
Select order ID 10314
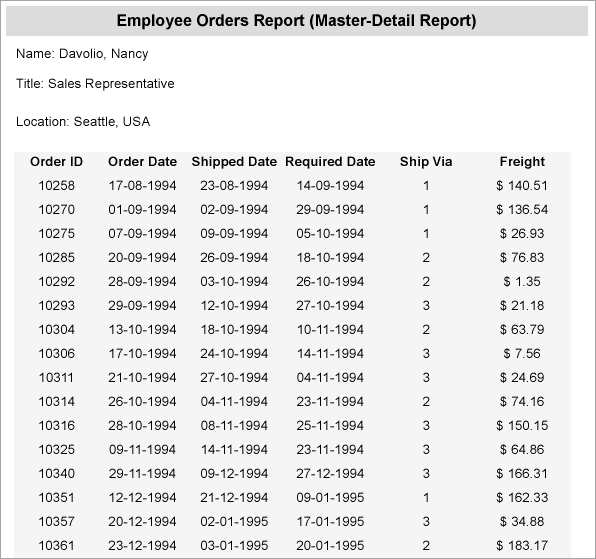pos(57,401)
